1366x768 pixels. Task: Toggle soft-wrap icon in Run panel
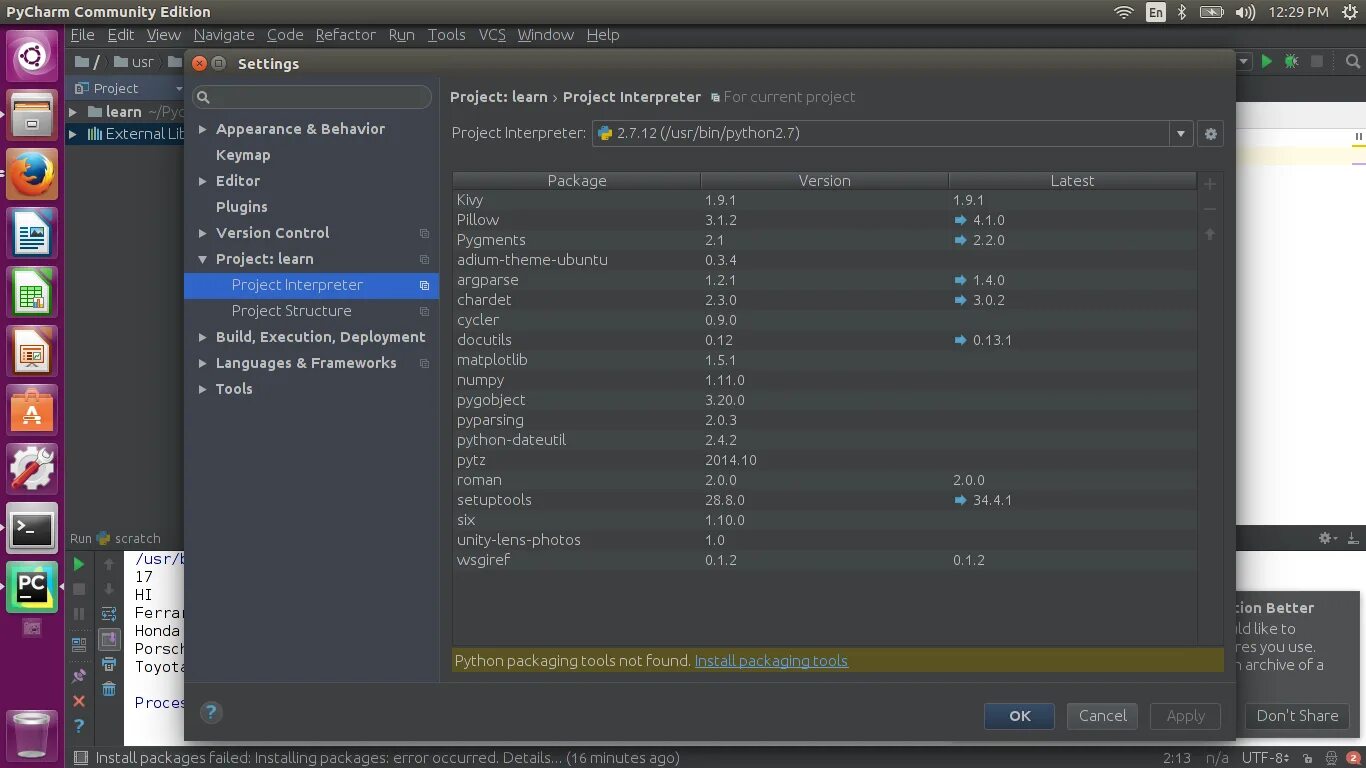109,614
